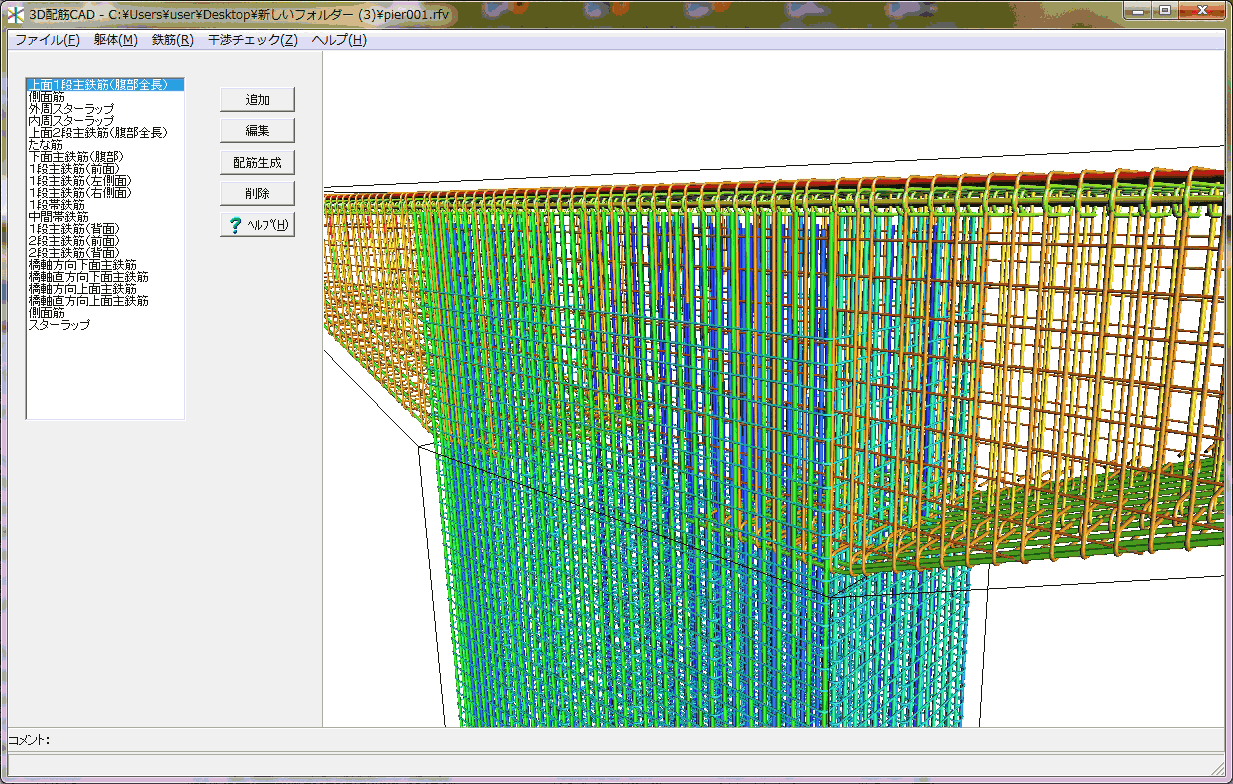Choose 橋軸直方向下面主鉄筋 in the list
This screenshot has width=1233, height=784.
[89, 277]
